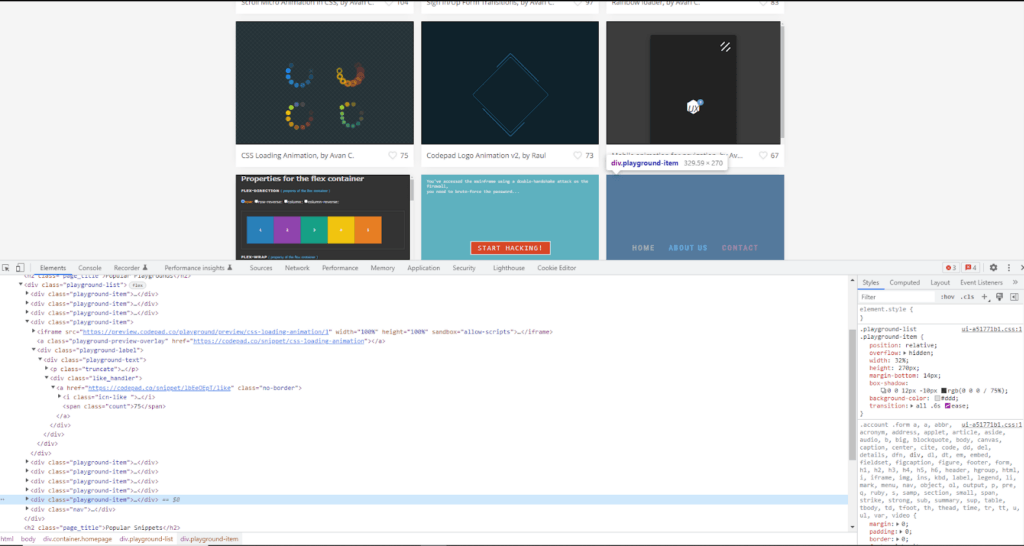The height and width of the screenshot is (546, 1024).
Task: Toggle the :hov element state button
Action: [x=947, y=297]
